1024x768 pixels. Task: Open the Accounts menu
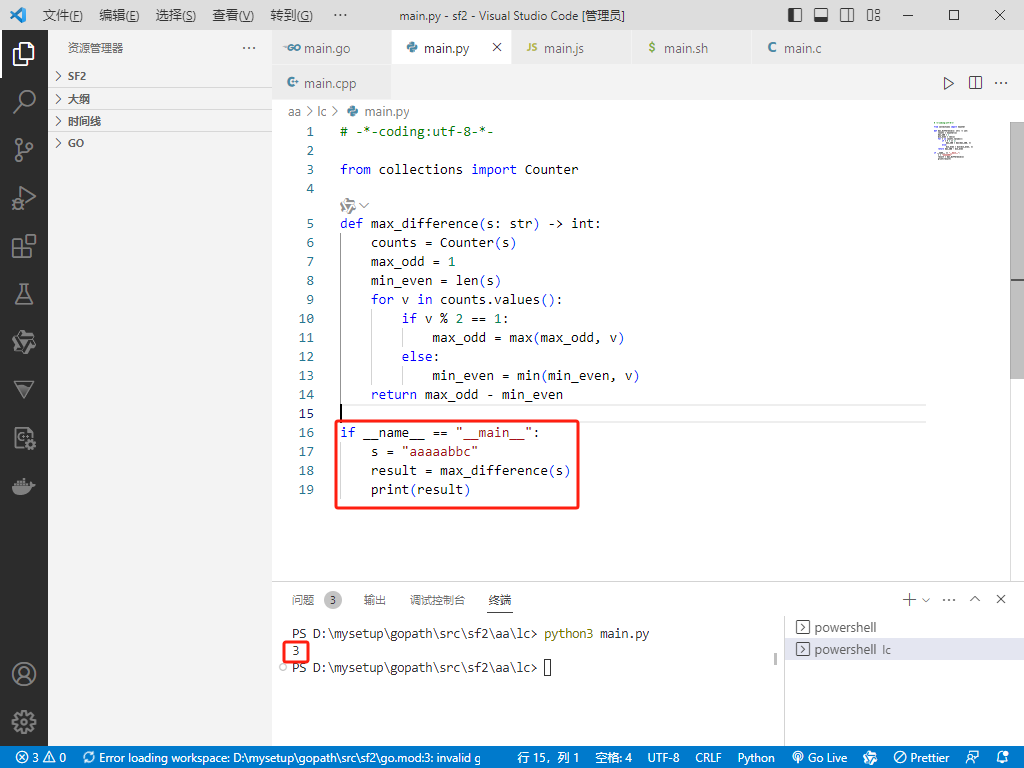[x=24, y=674]
